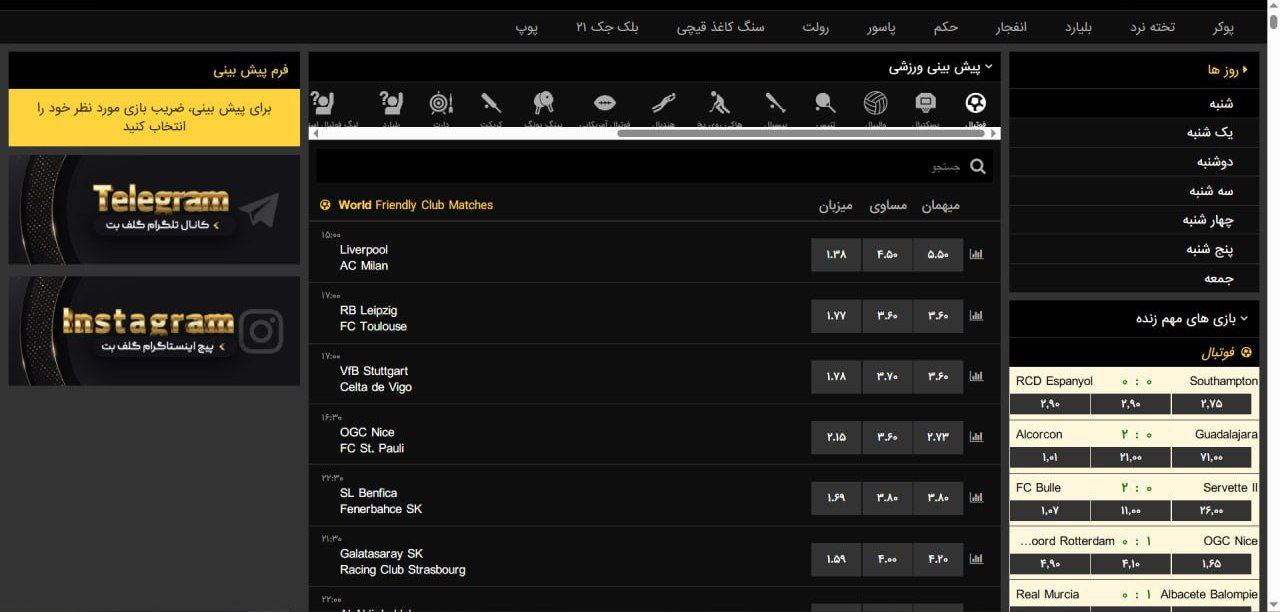Pick Alcorcon live odds 1,01
Image resolution: width=1280 pixels, height=612 pixels.
coord(1049,457)
